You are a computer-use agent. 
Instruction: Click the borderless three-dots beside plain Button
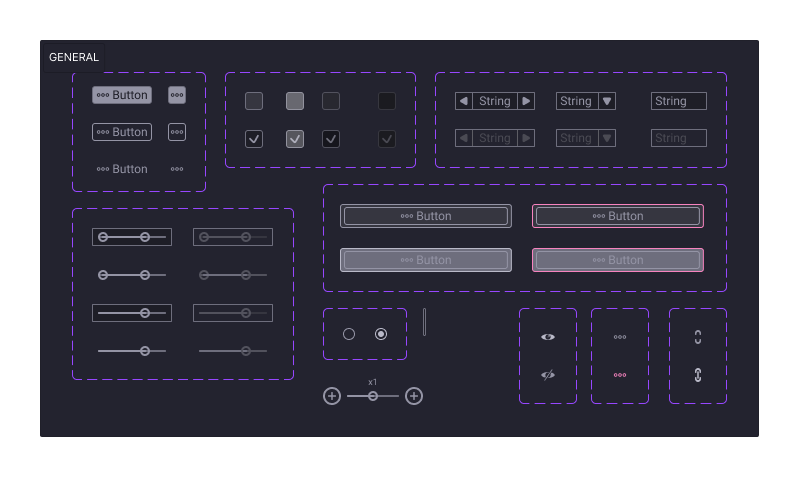[177, 169]
